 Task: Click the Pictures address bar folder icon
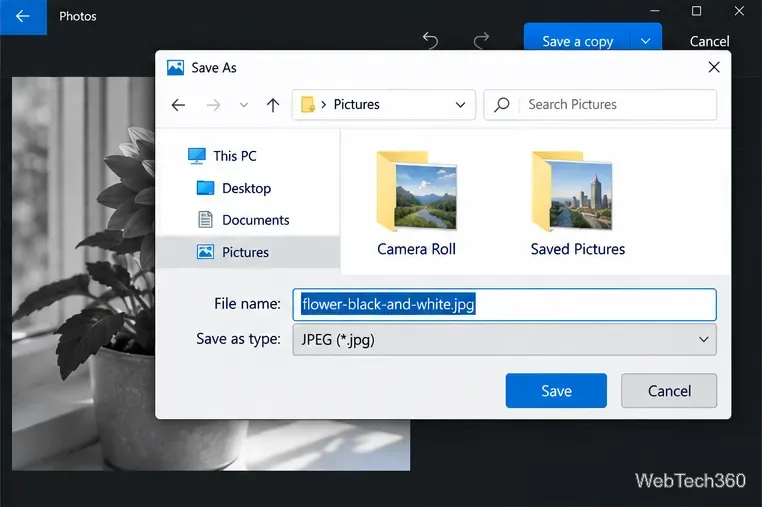[x=308, y=105]
